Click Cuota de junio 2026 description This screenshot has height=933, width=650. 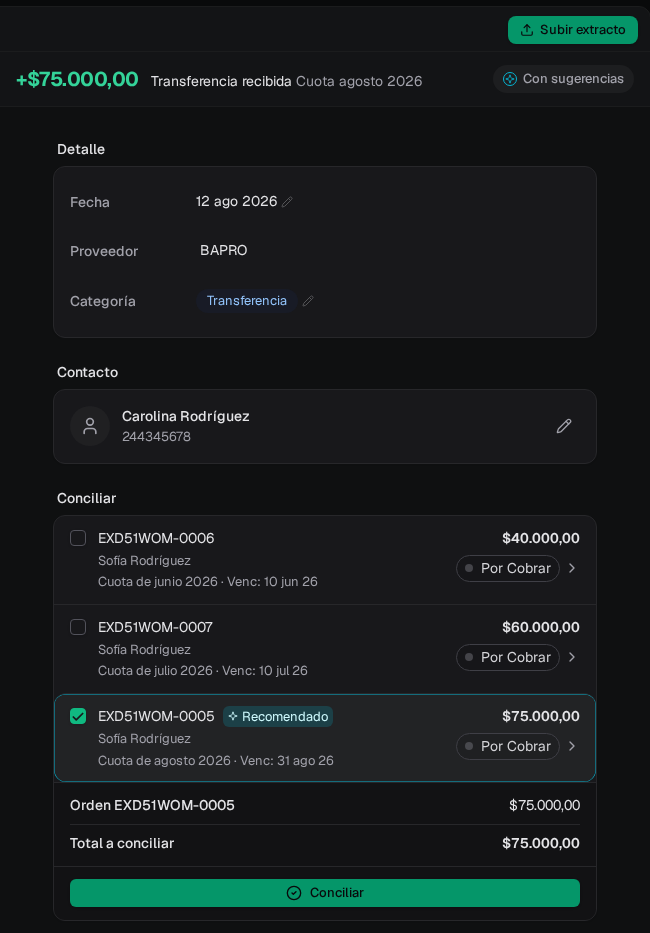coord(158,581)
